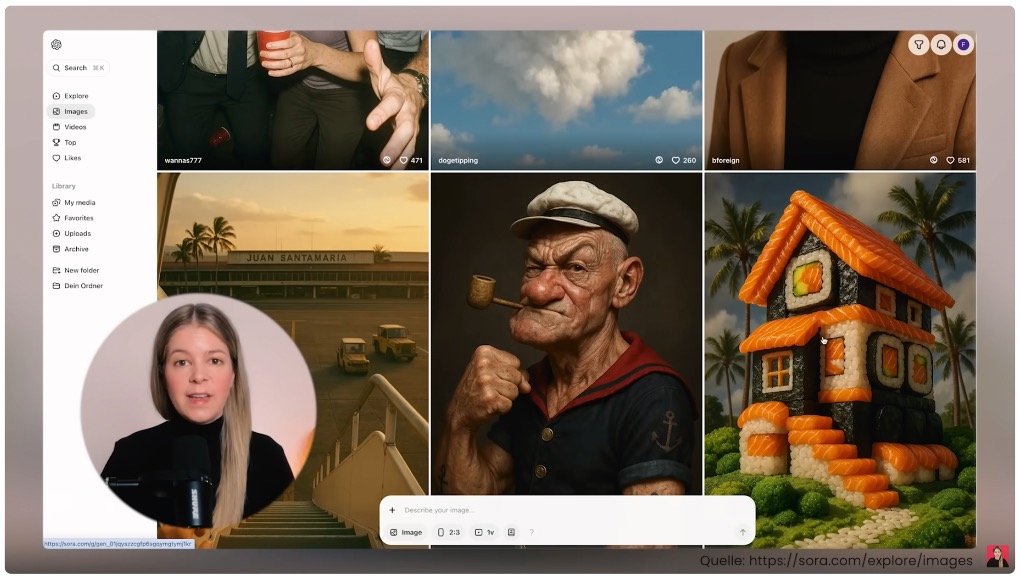Like the bforeign coat image
Screen dimensions: 1020x582
(x=950, y=160)
